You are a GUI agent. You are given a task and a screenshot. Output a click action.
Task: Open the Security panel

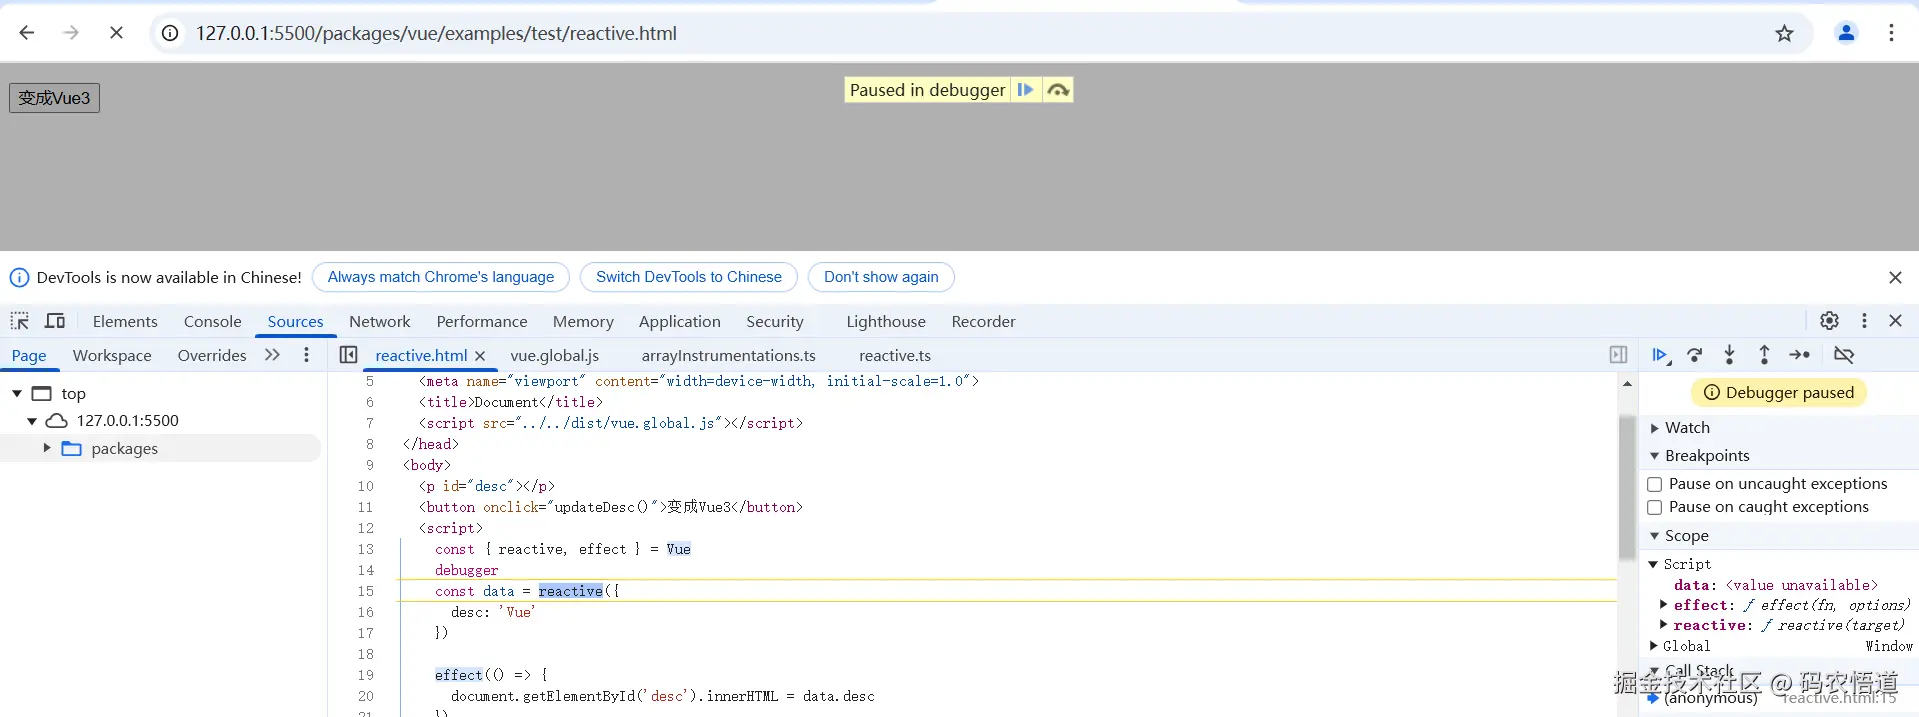(774, 321)
